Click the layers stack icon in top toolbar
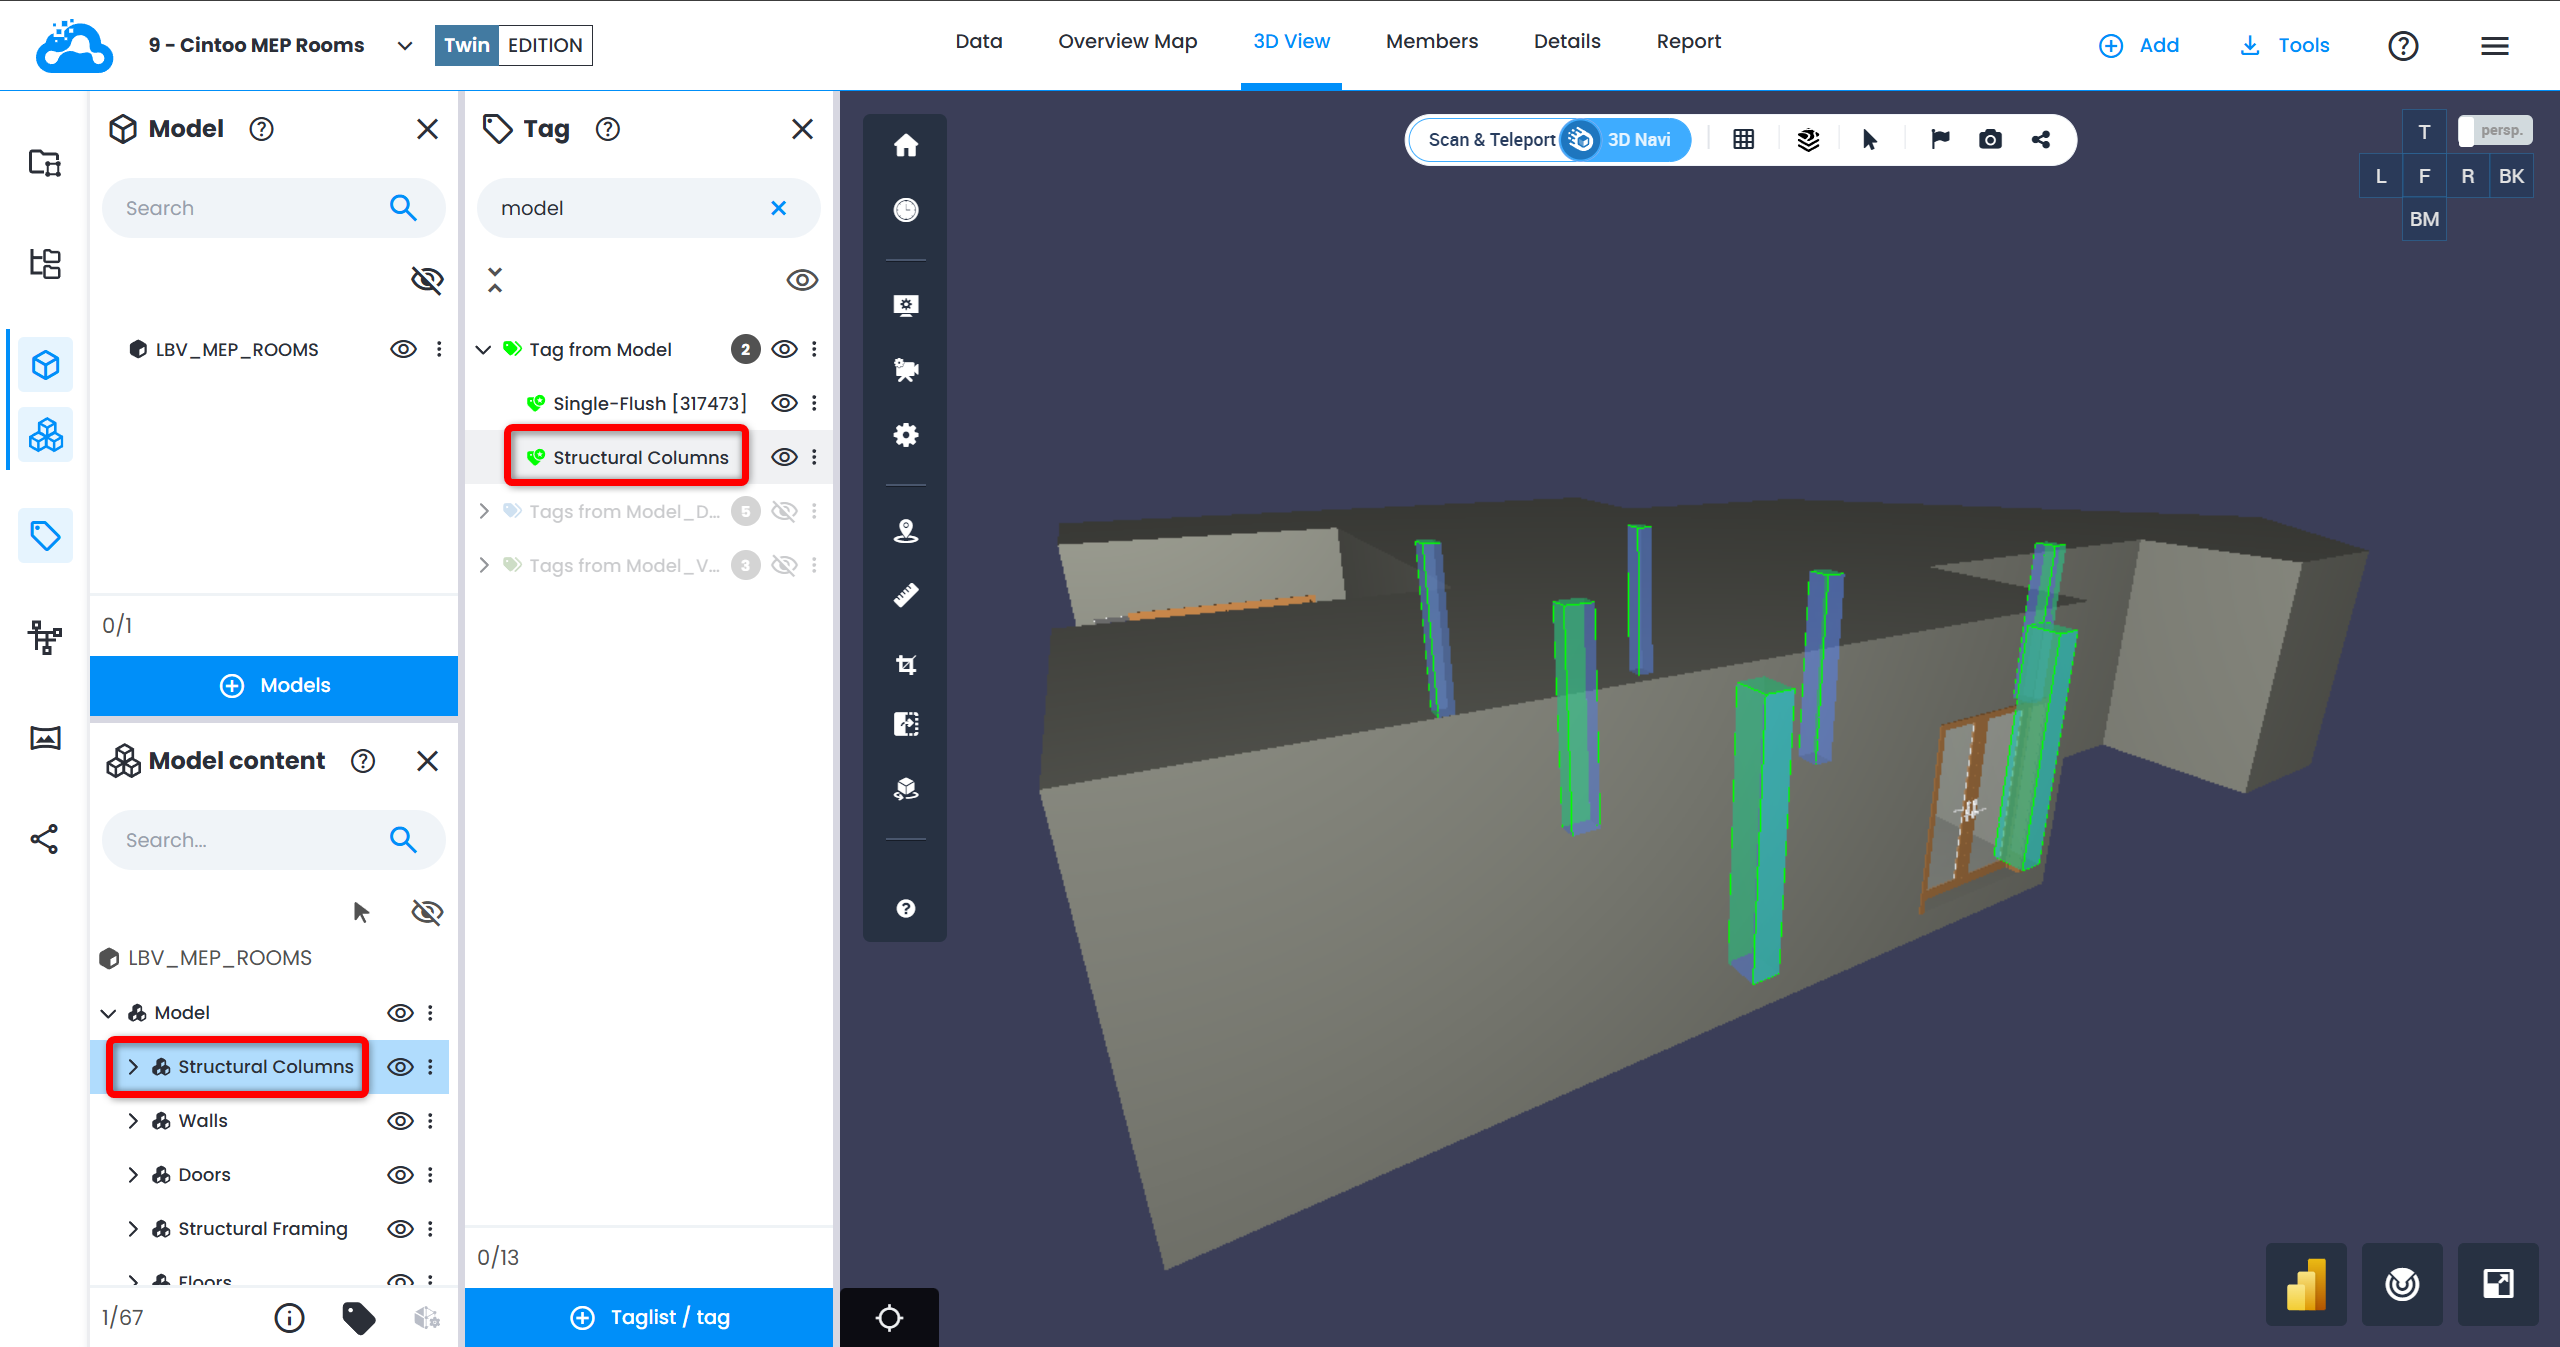 [x=1807, y=139]
